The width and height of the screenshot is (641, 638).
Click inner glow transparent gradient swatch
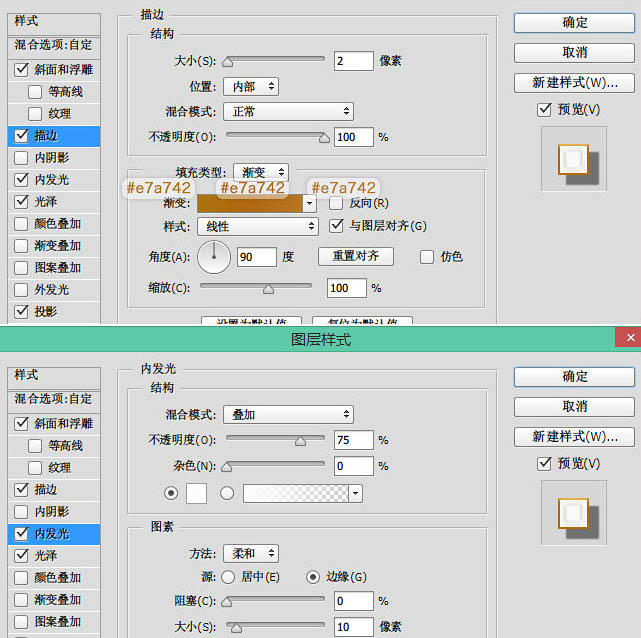tap(296, 493)
